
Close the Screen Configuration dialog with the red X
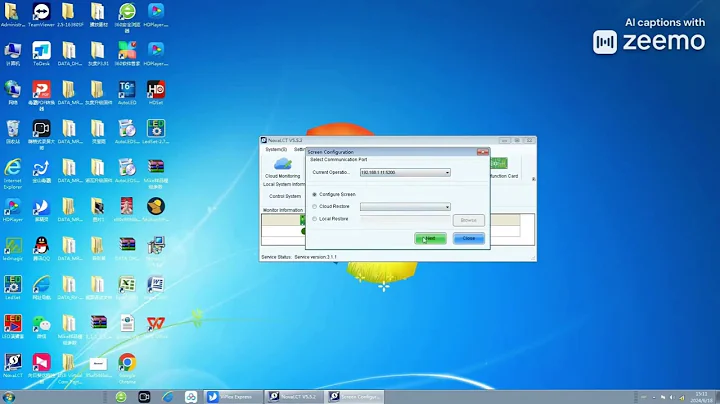pyautogui.click(x=483, y=152)
